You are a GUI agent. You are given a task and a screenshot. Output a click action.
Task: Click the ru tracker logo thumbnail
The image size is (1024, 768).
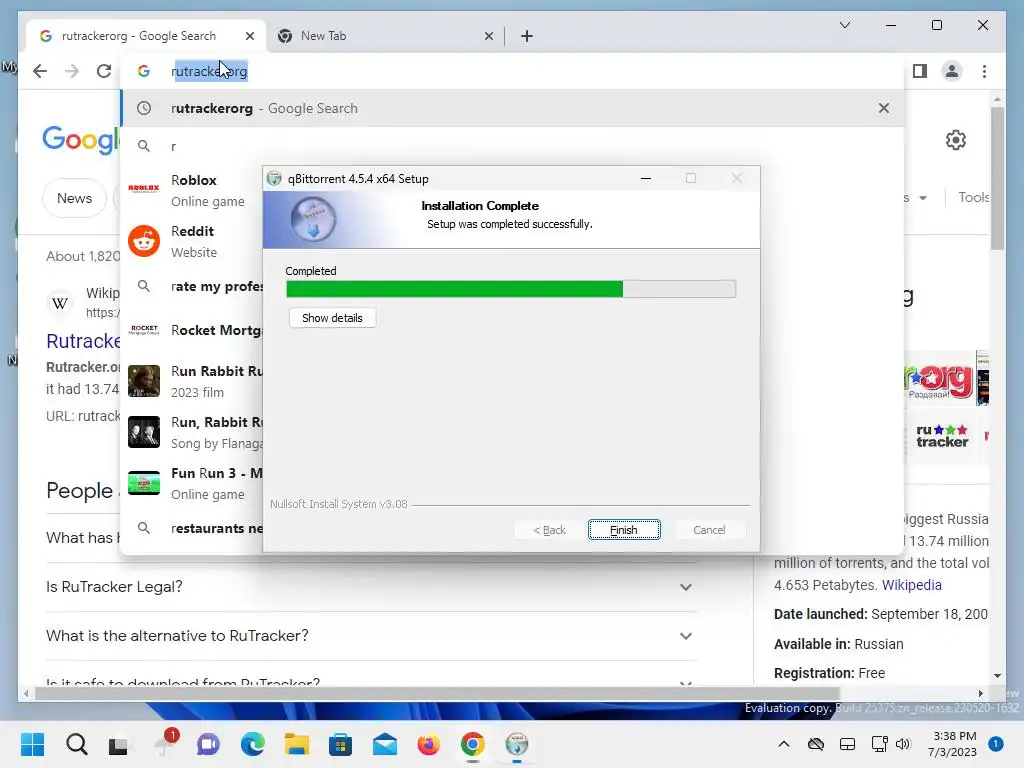(x=942, y=436)
